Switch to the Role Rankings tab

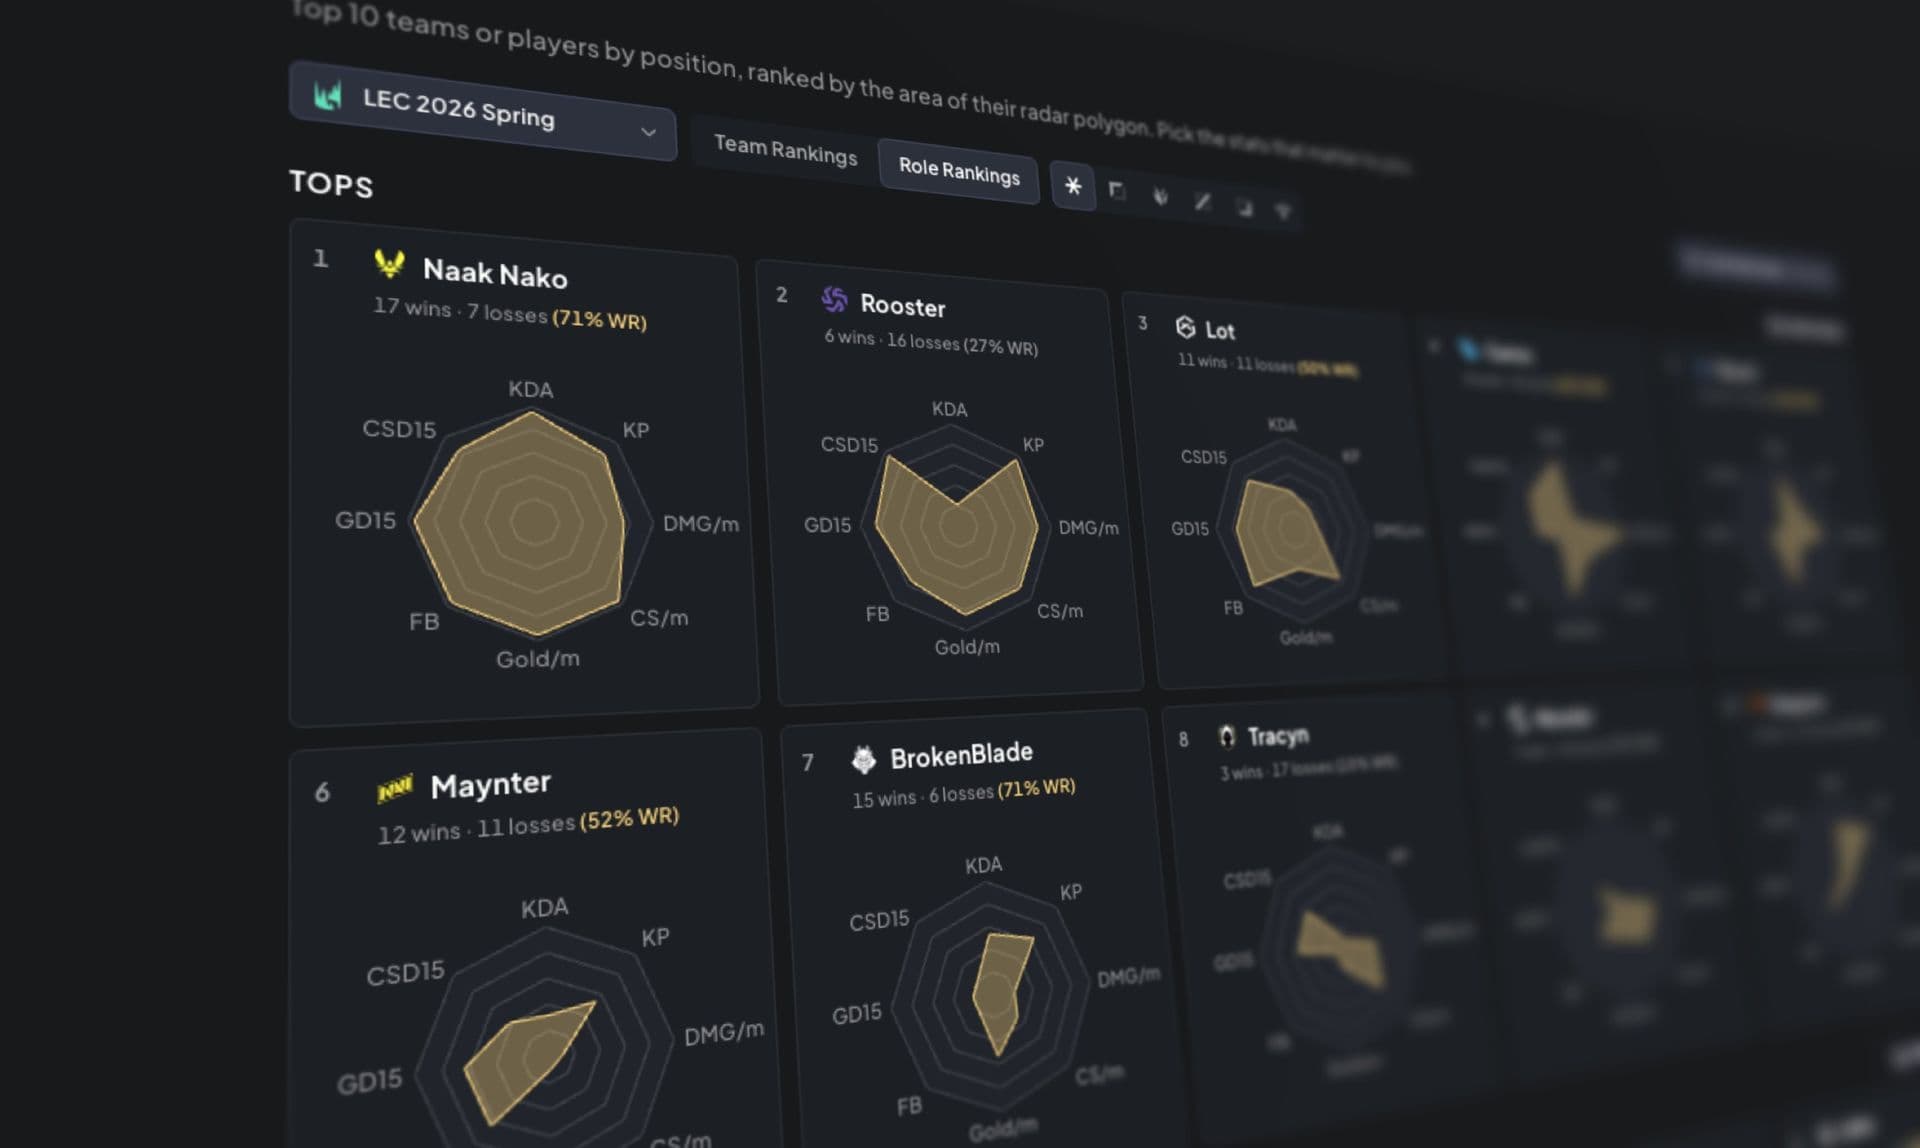[959, 171]
